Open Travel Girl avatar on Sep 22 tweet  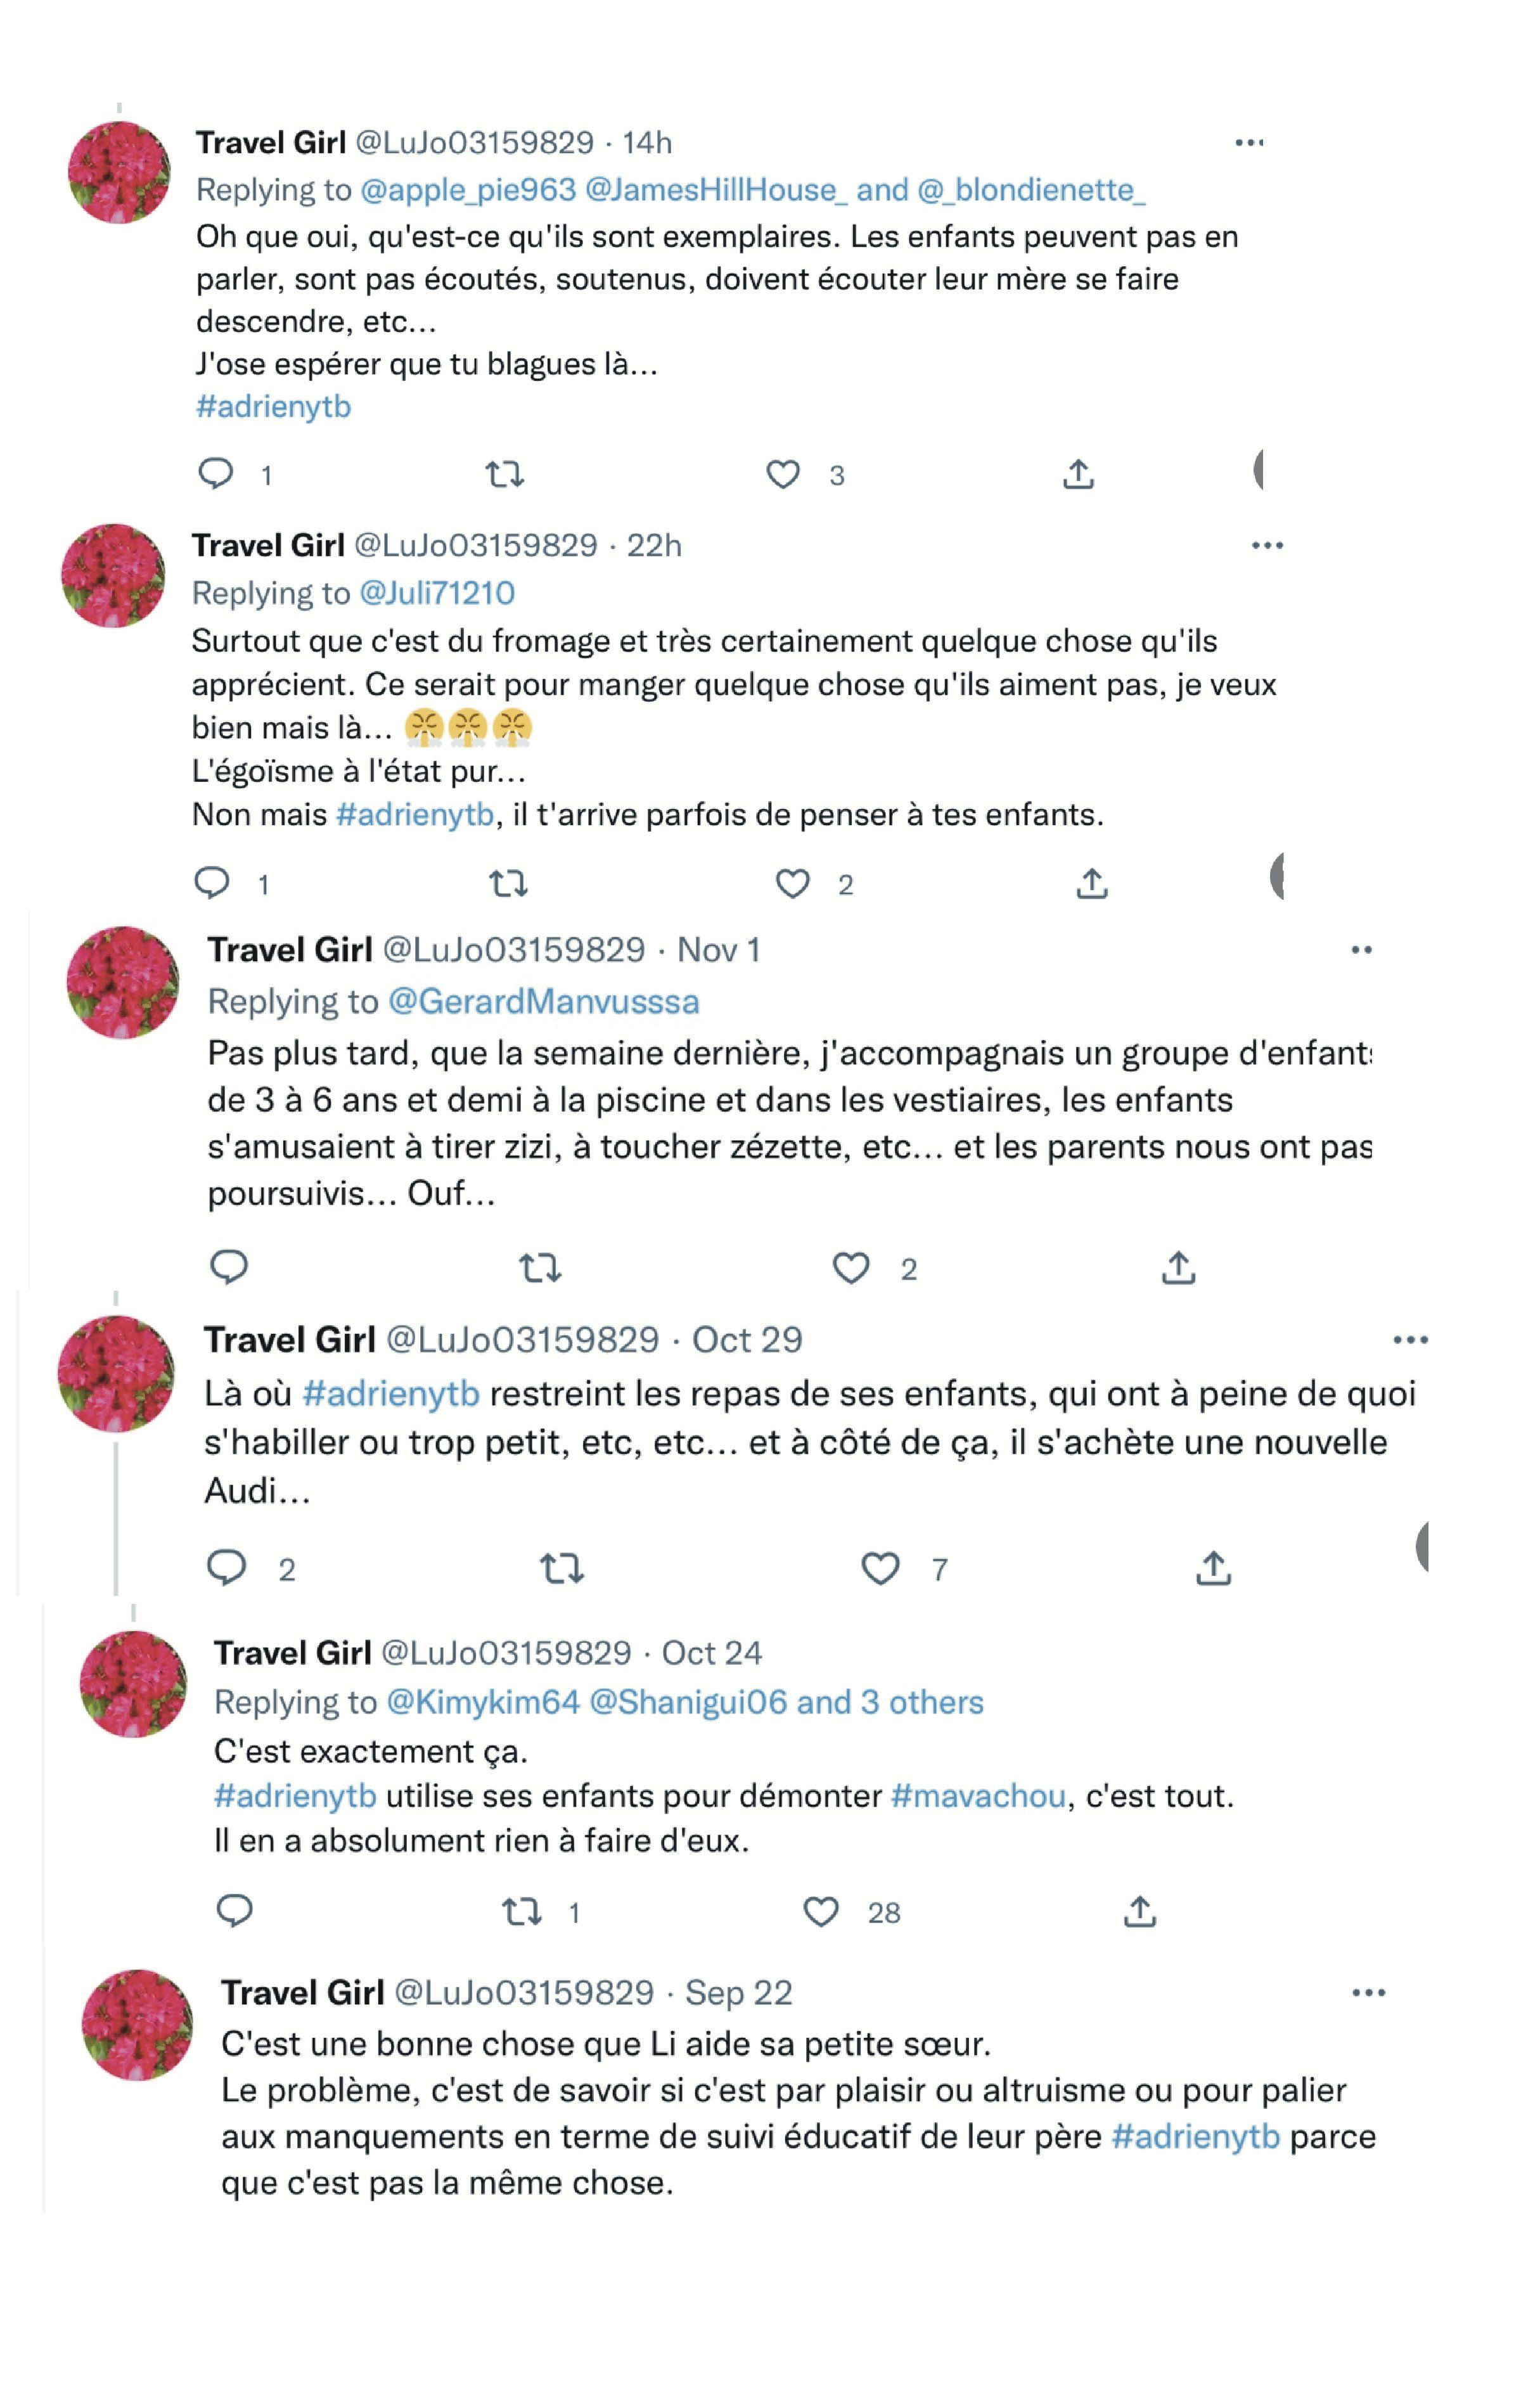coord(137,2025)
